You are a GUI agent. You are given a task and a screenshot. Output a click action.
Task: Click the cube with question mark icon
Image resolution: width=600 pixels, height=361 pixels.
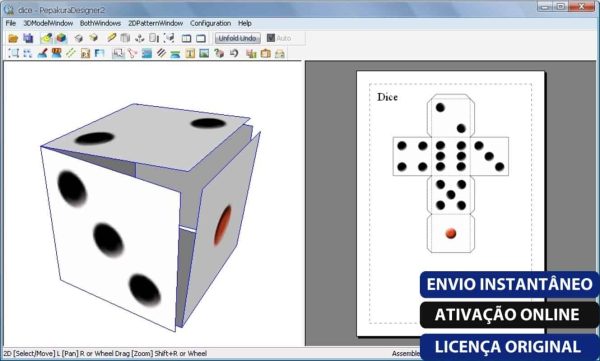point(219,53)
